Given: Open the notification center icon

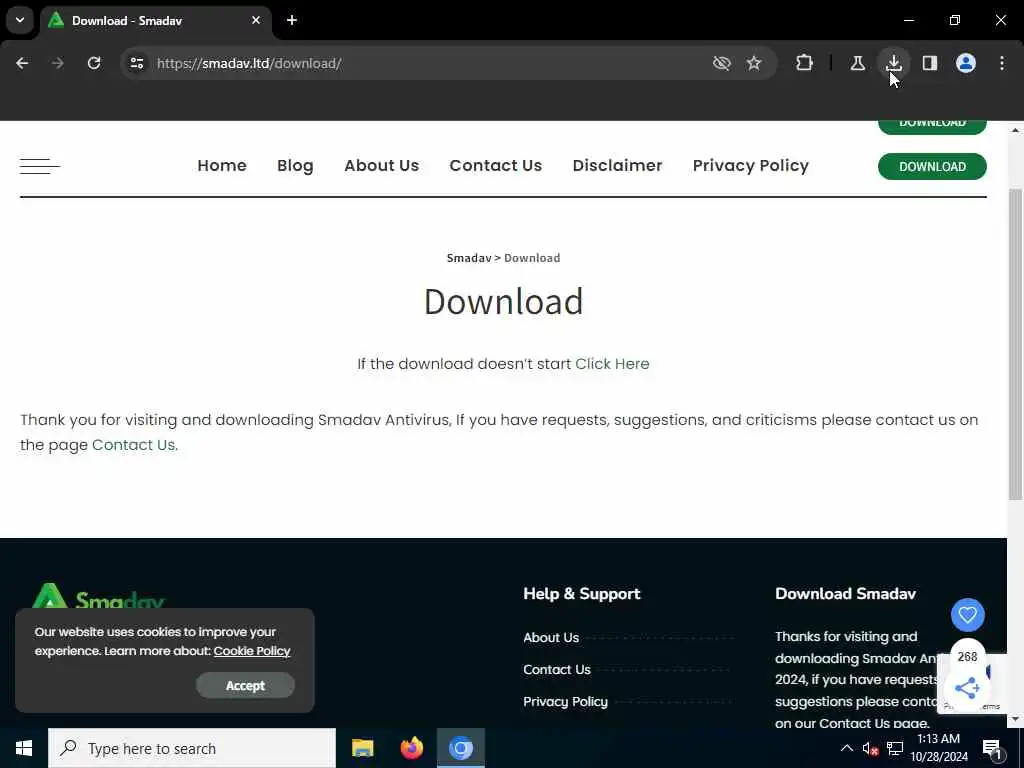Looking at the screenshot, I should click(993, 749).
